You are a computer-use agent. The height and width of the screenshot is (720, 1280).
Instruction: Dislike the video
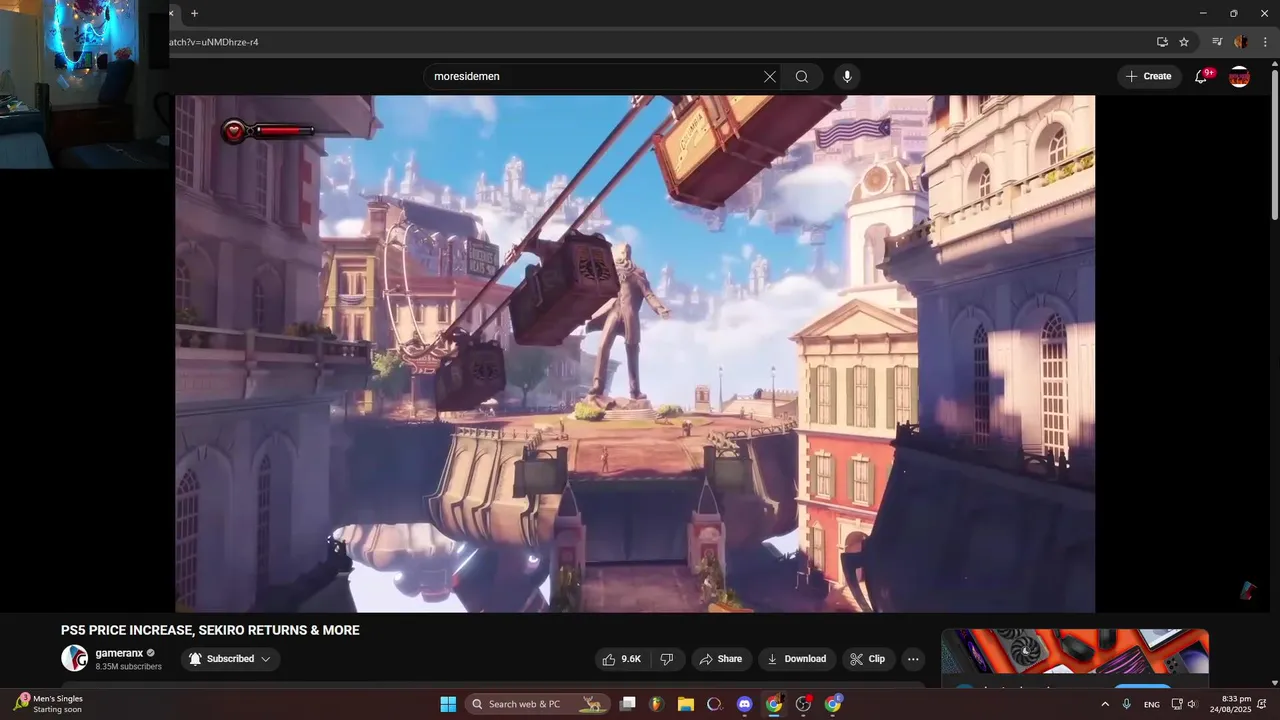click(x=667, y=659)
